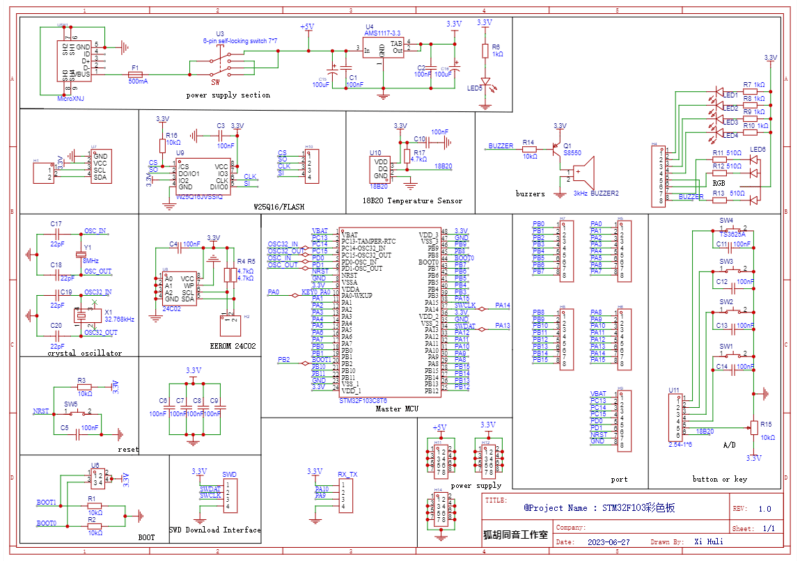
Task: Click the U10 18B20 sensor component
Action: (380, 170)
